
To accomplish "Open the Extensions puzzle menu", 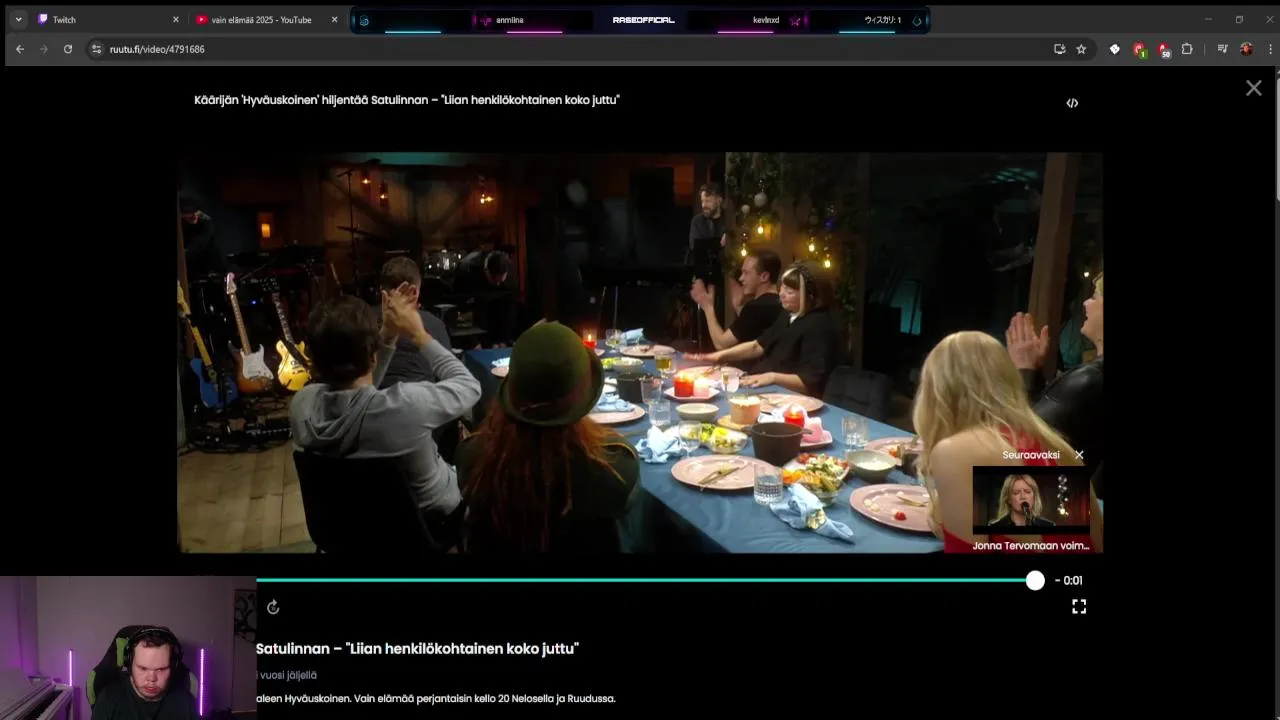I will pos(1187,49).
